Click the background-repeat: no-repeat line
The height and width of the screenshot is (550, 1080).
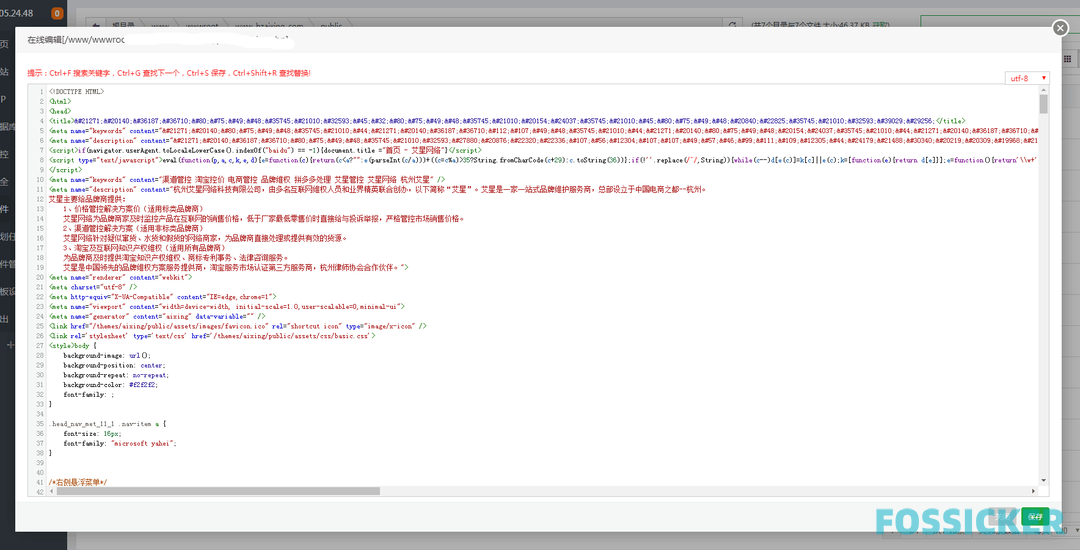(116, 374)
